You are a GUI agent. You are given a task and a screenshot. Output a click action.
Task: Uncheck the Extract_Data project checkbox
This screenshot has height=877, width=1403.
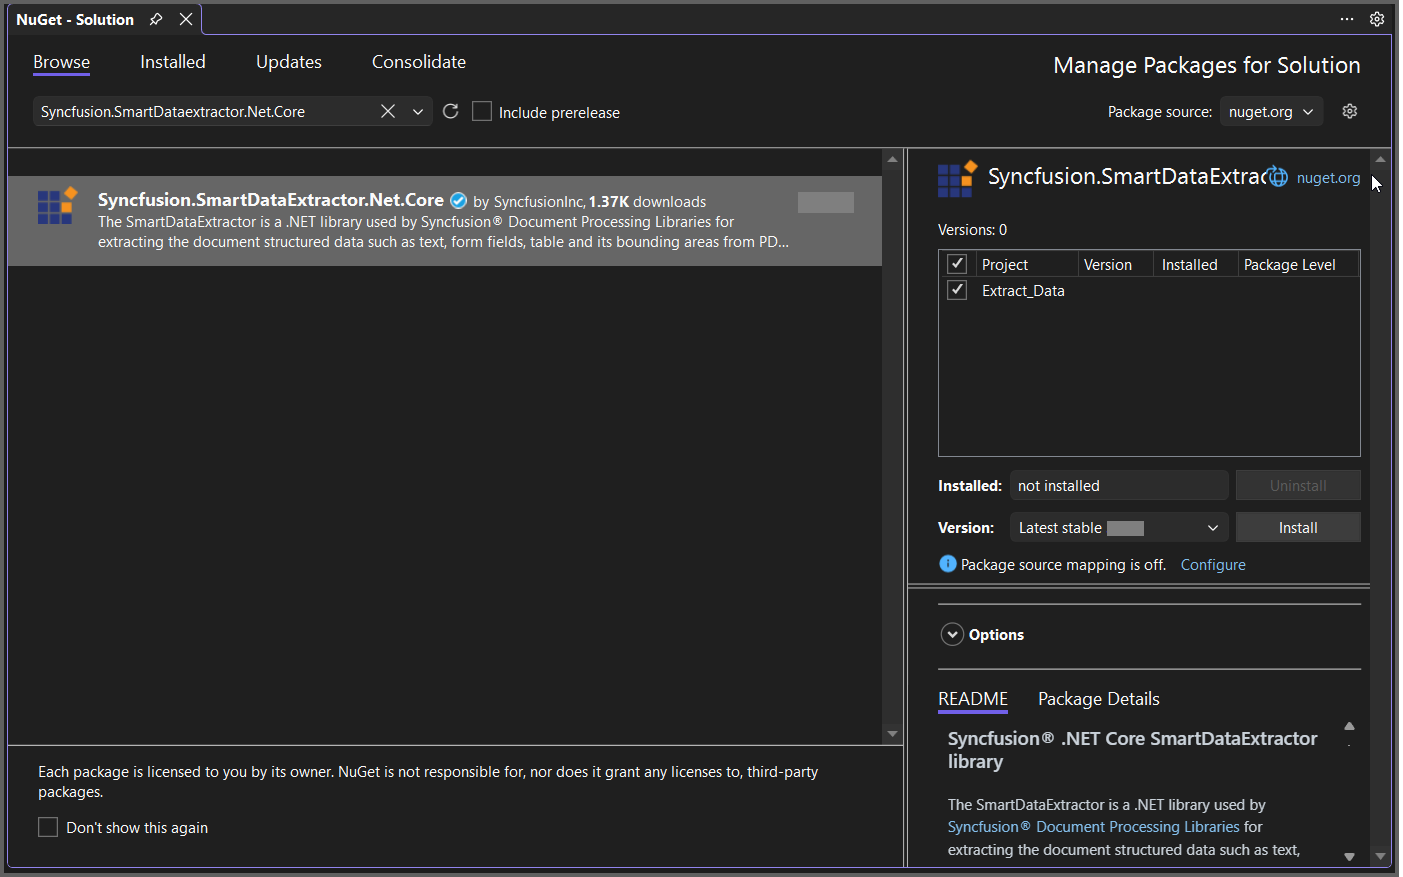tap(957, 290)
